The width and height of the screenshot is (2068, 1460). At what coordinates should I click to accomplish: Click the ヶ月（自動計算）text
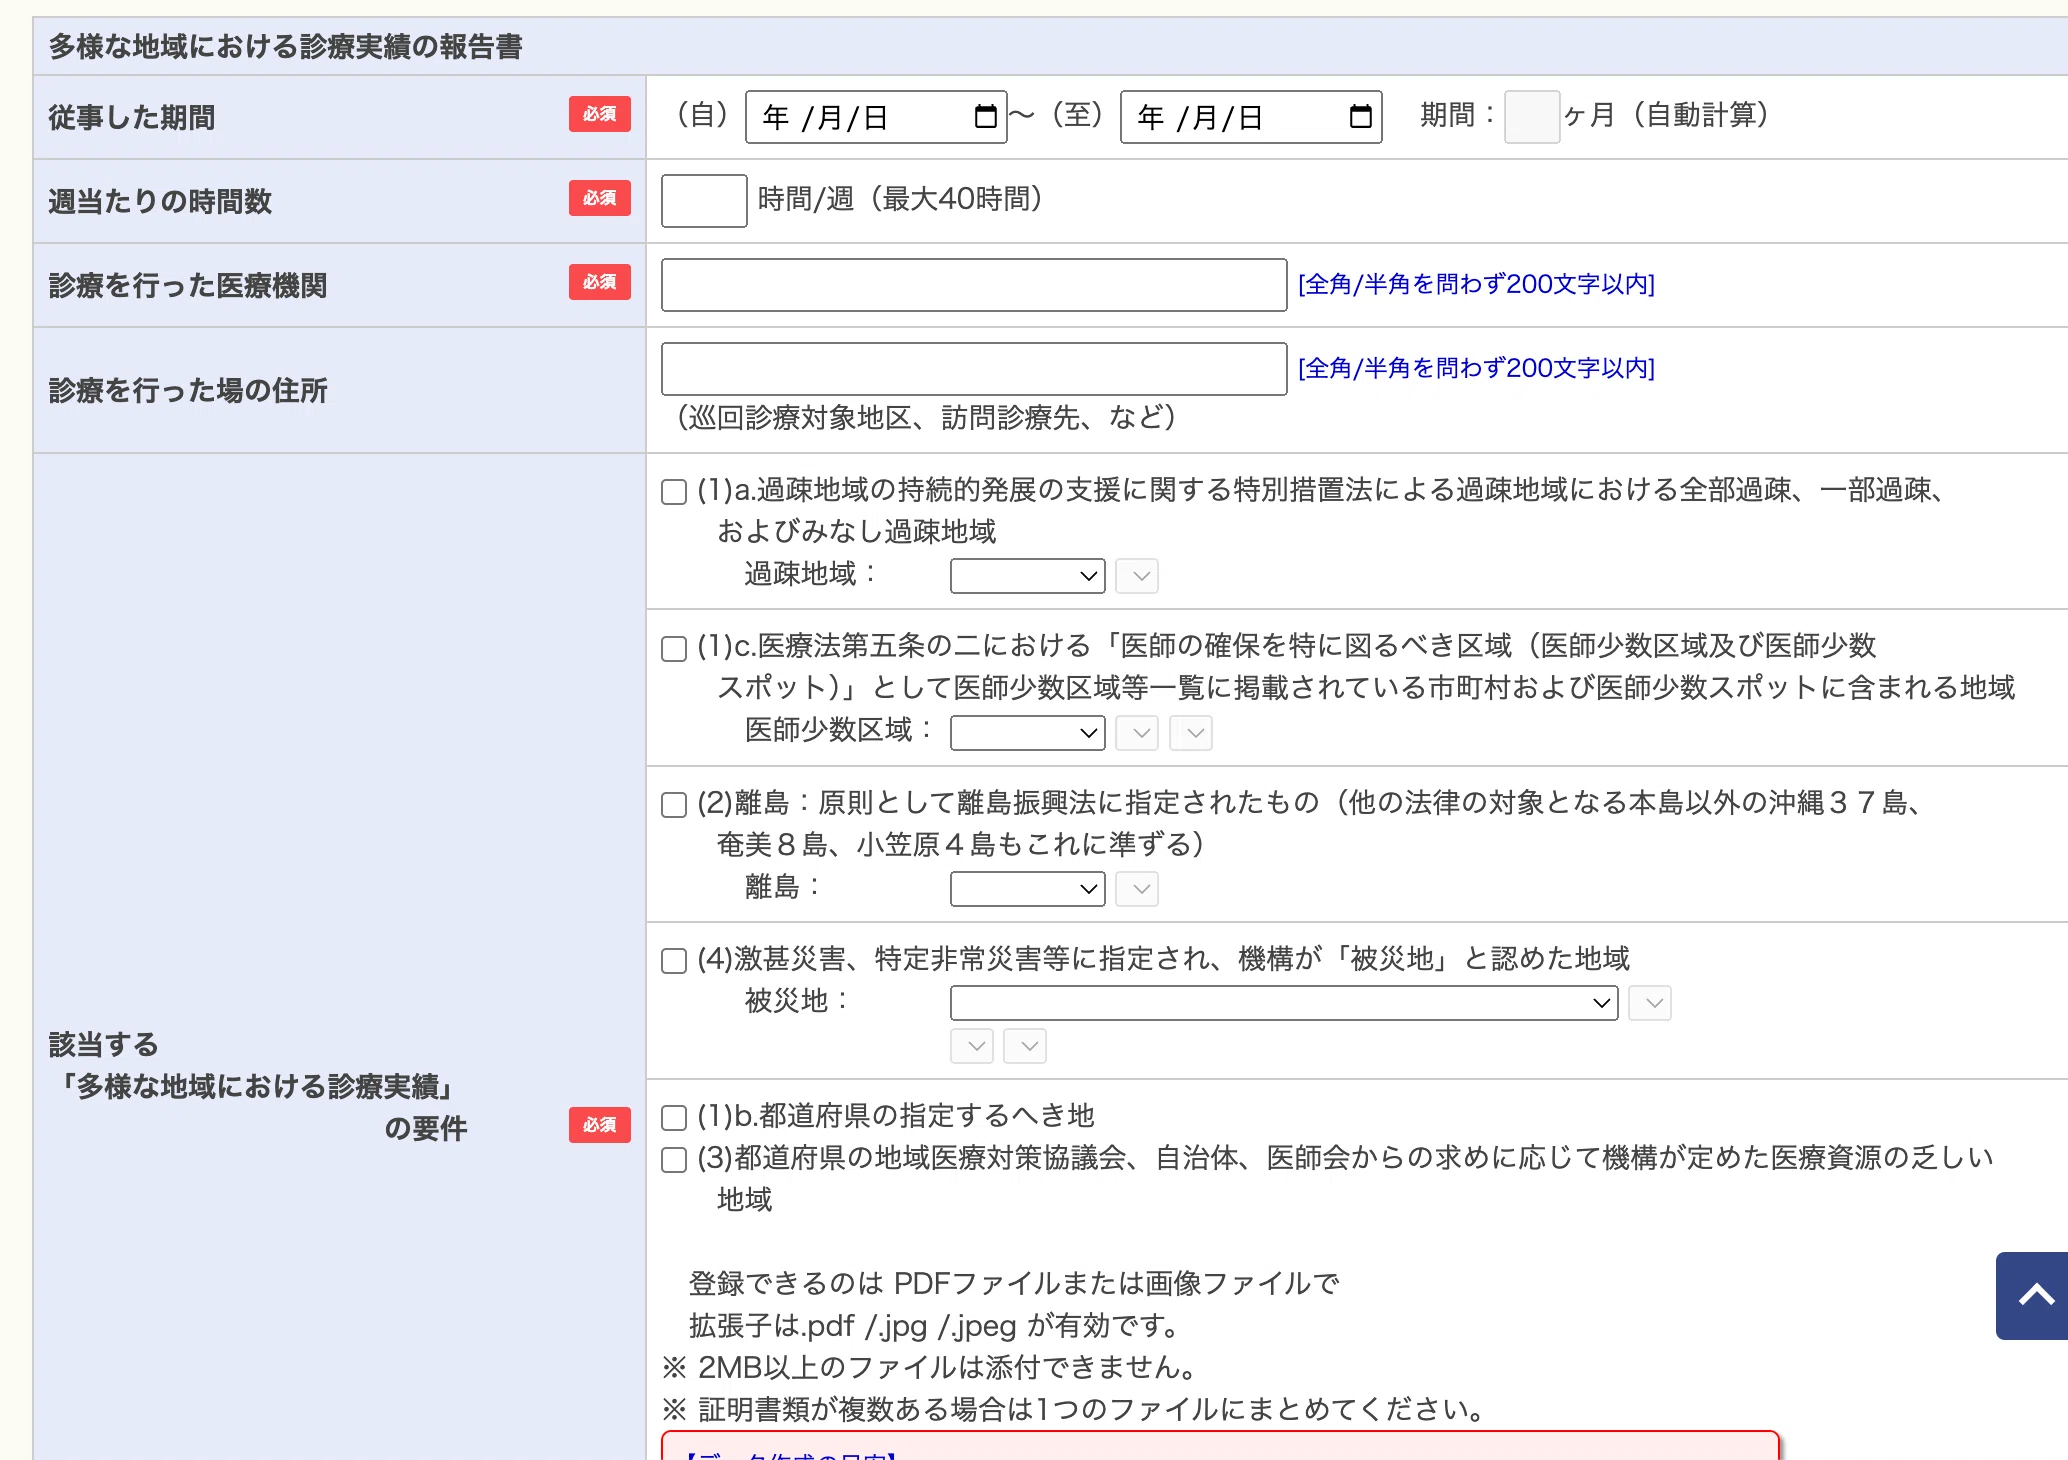[x=1666, y=115]
